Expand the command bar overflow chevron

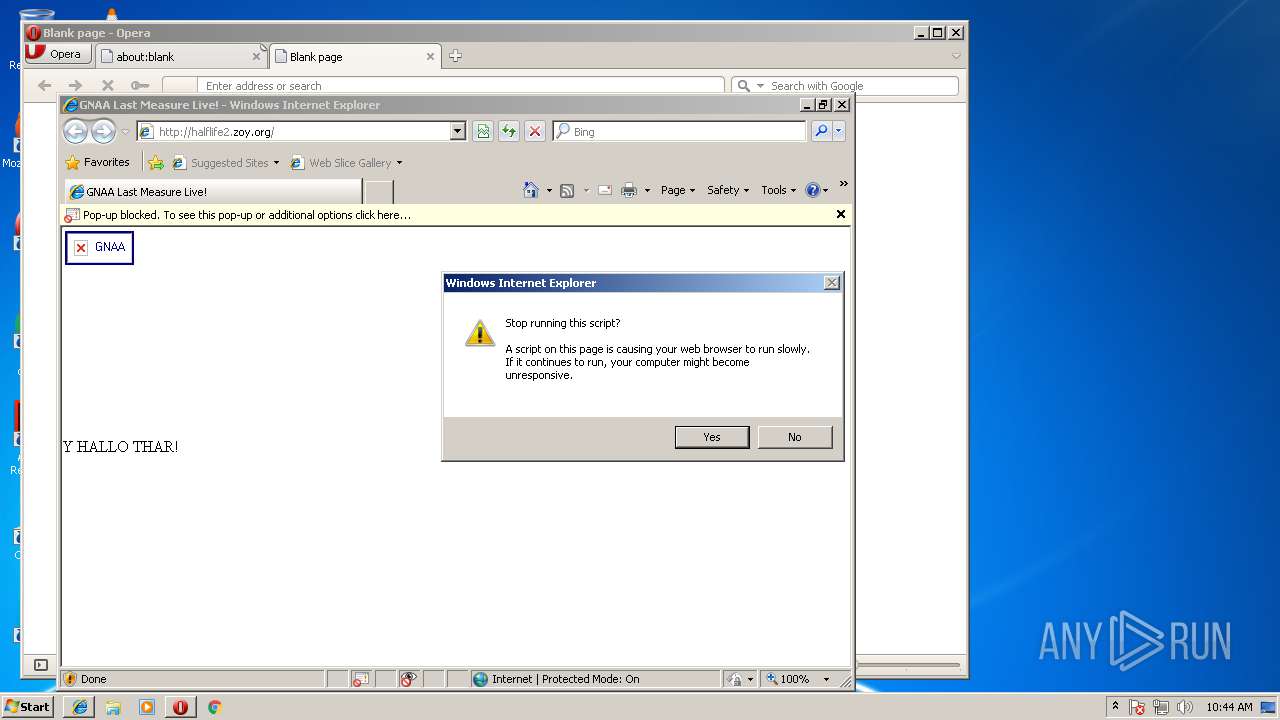point(843,184)
